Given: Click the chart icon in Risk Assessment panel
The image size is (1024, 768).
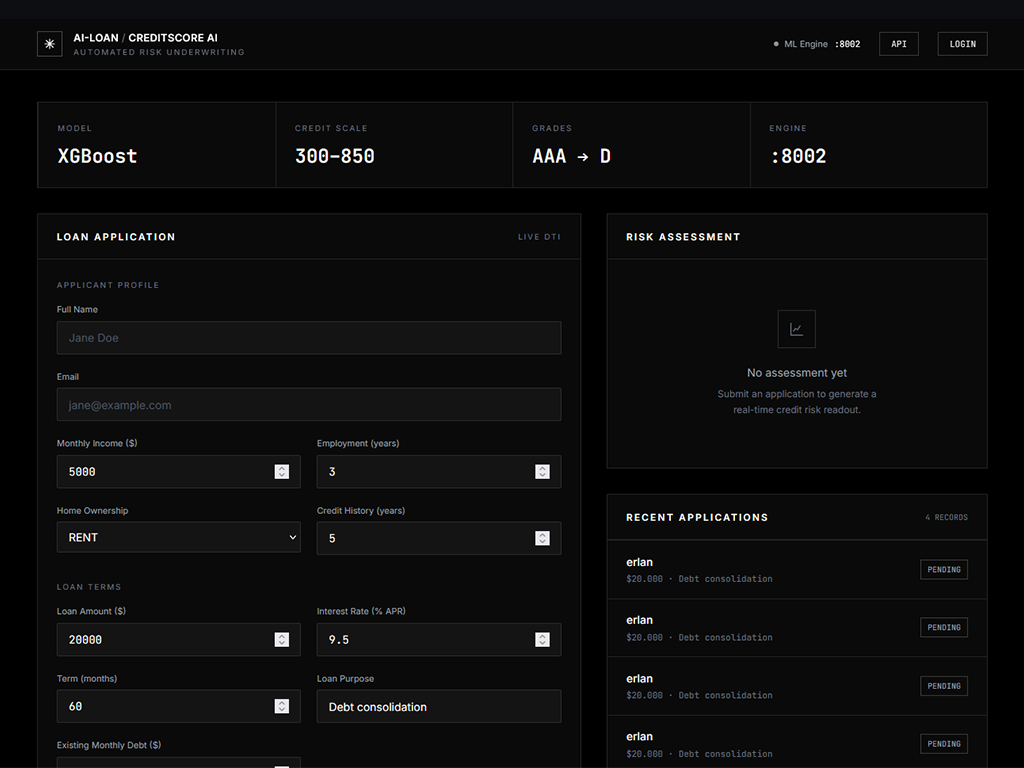Looking at the screenshot, I should (x=796, y=329).
